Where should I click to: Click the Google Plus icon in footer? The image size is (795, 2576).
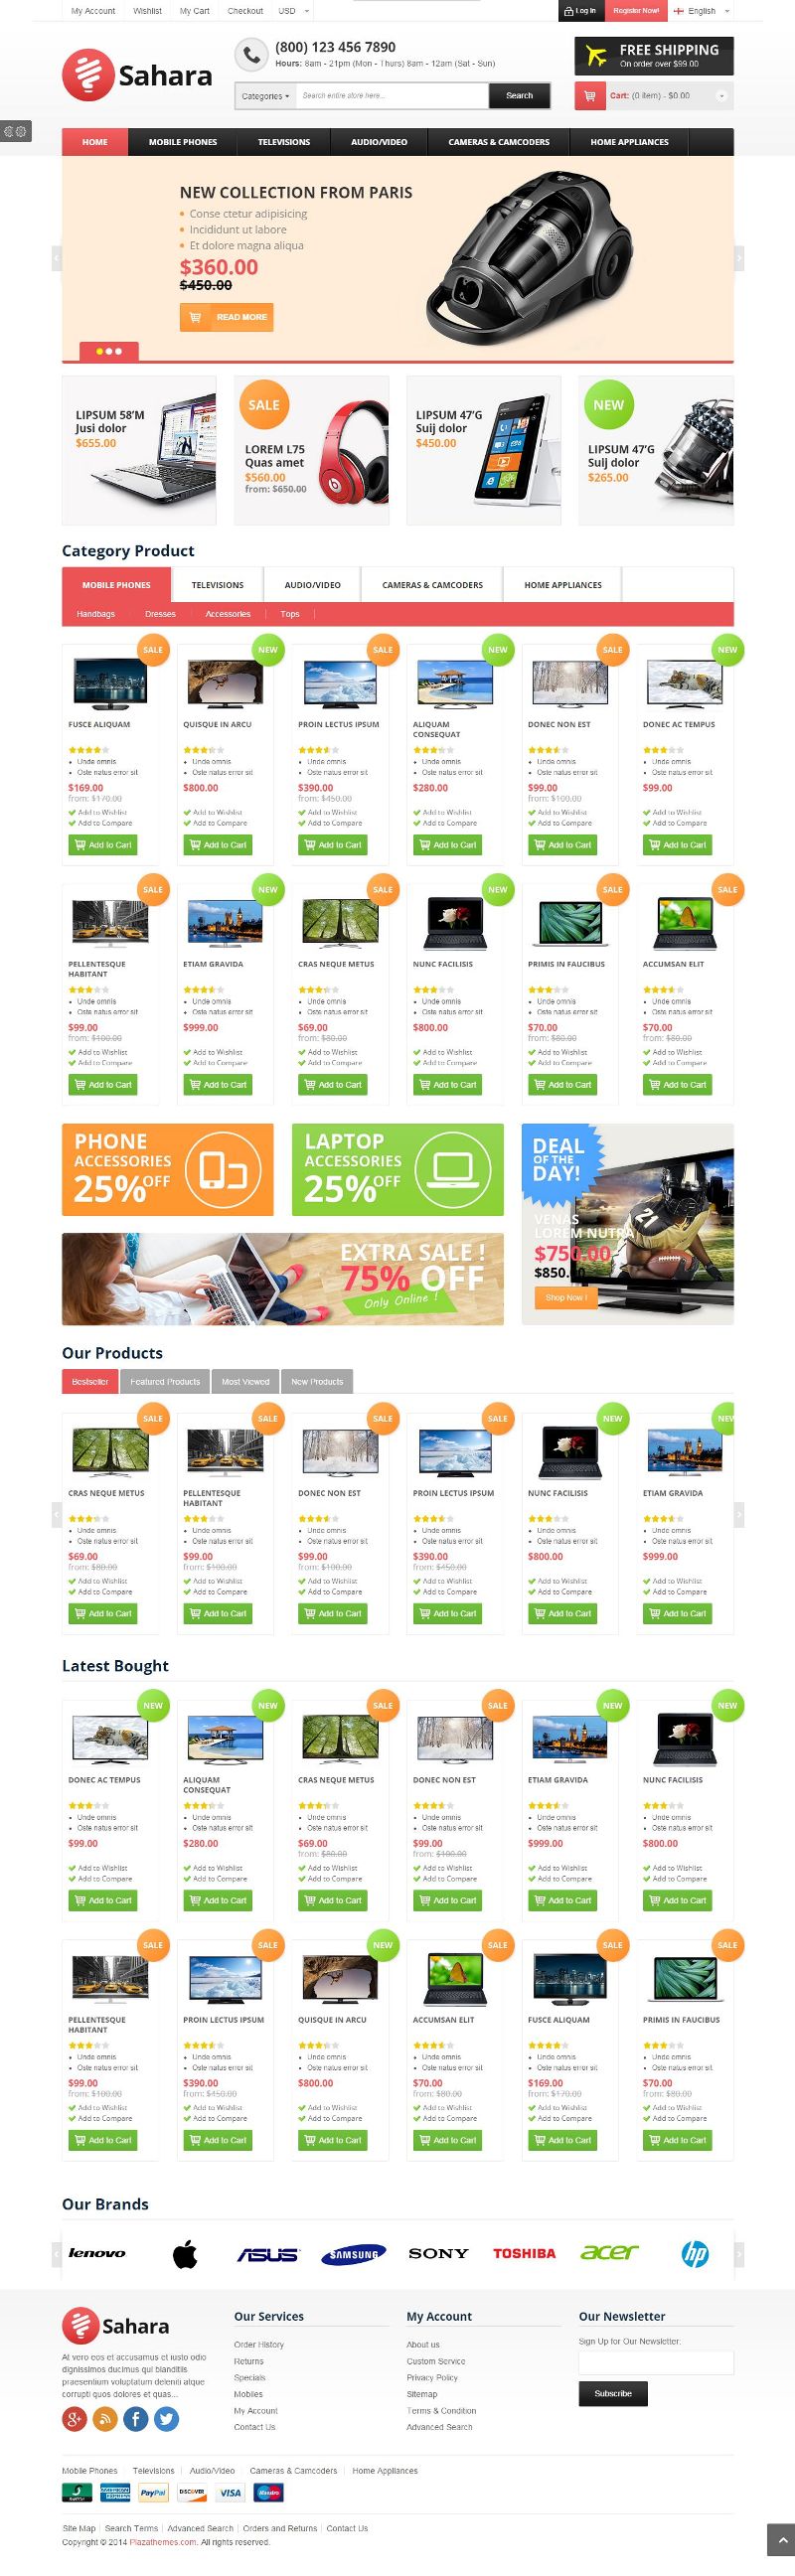click(75, 2419)
